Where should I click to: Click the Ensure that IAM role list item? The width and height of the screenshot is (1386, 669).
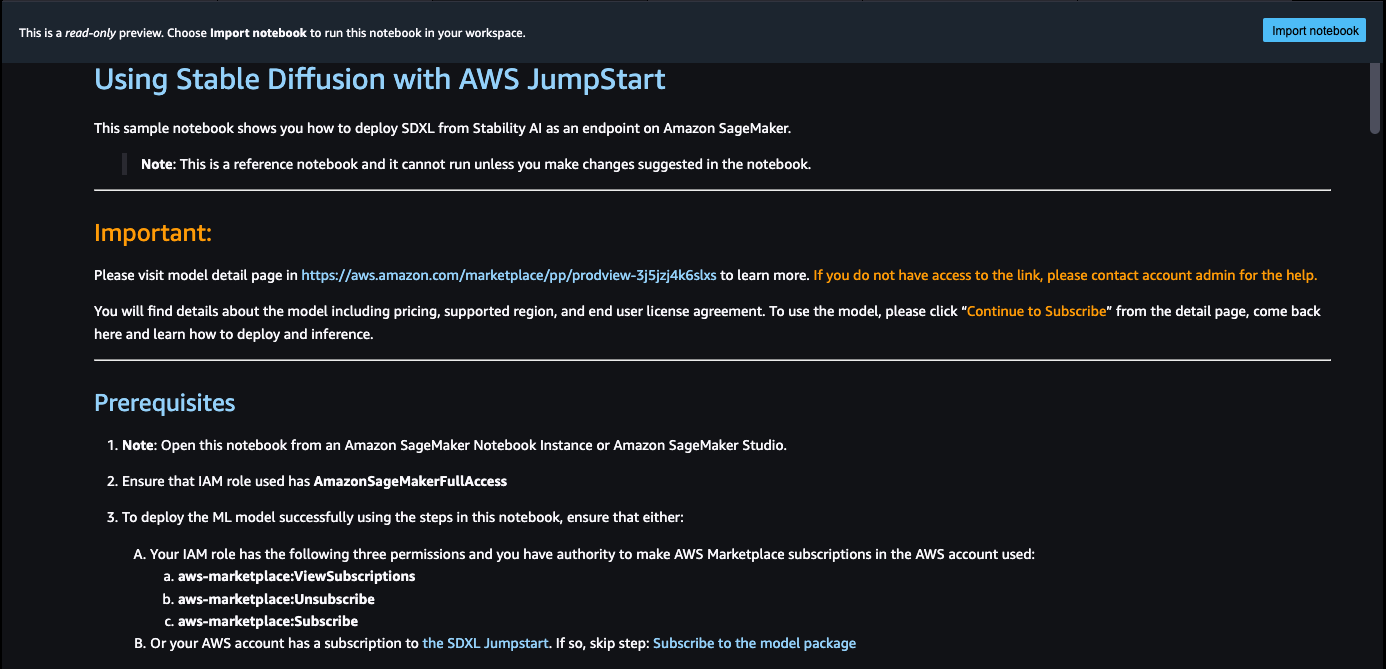(x=314, y=481)
